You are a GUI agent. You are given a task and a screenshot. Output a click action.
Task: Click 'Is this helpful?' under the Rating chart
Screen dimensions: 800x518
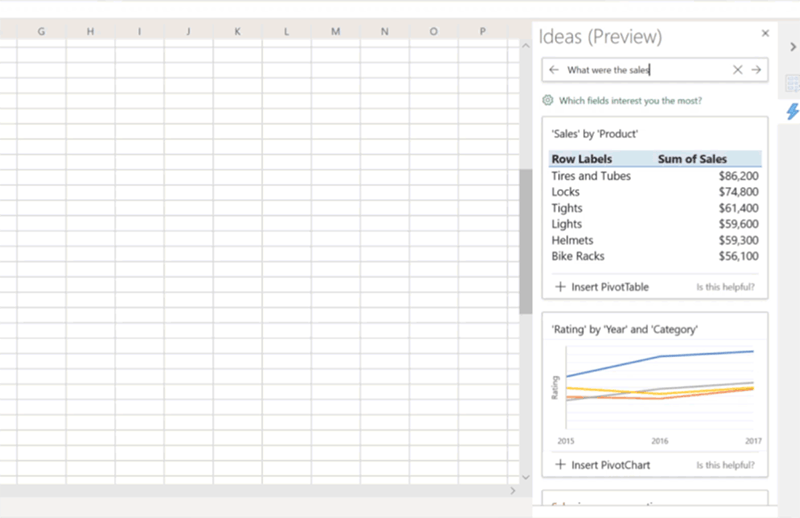point(725,466)
